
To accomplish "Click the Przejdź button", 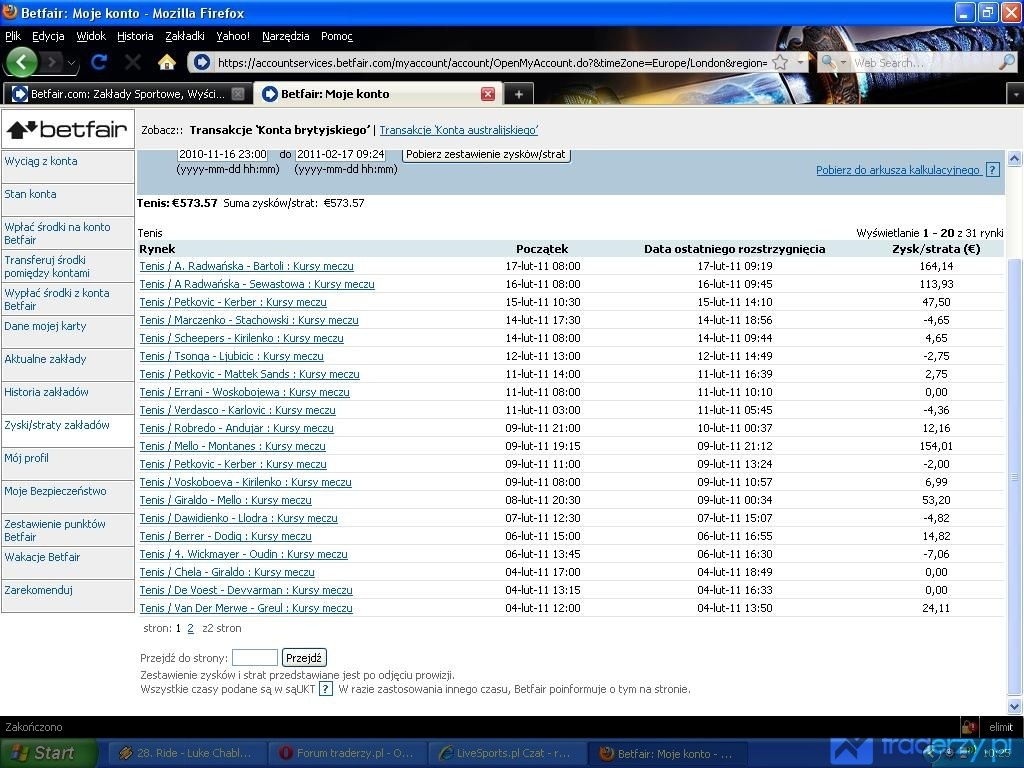I will [304, 658].
